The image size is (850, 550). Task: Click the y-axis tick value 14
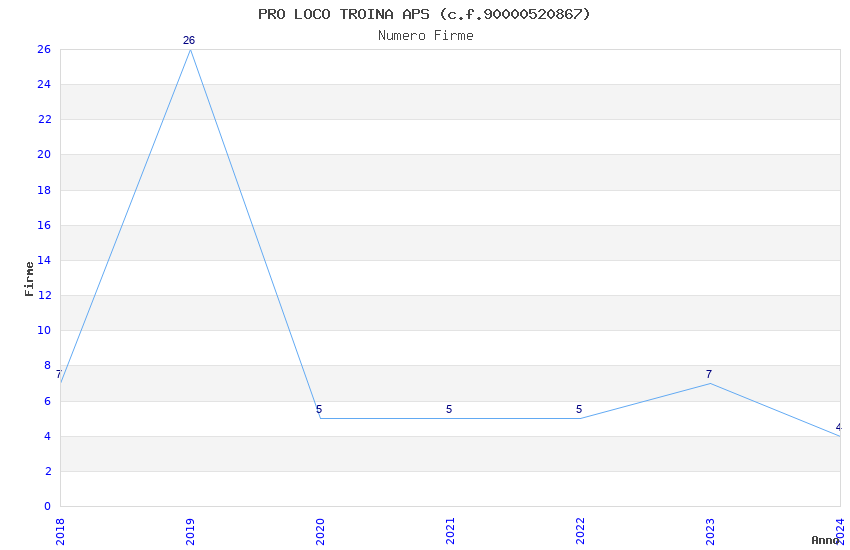pyautogui.click(x=44, y=260)
